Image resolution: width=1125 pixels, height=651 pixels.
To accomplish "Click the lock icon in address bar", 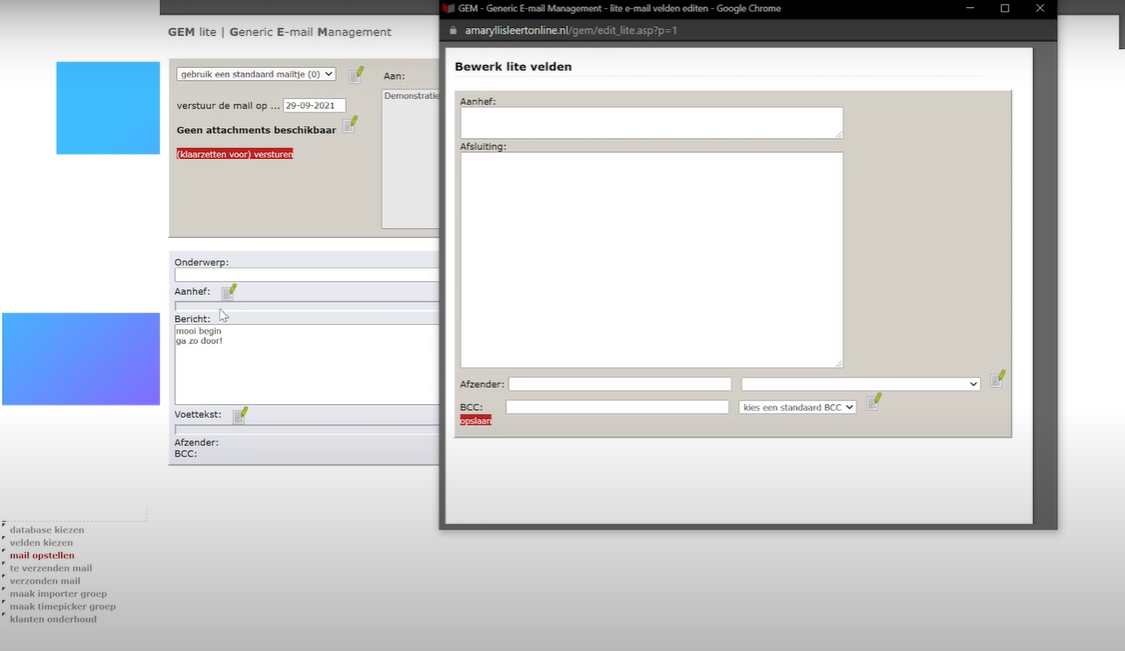I will [x=454, y=30].
